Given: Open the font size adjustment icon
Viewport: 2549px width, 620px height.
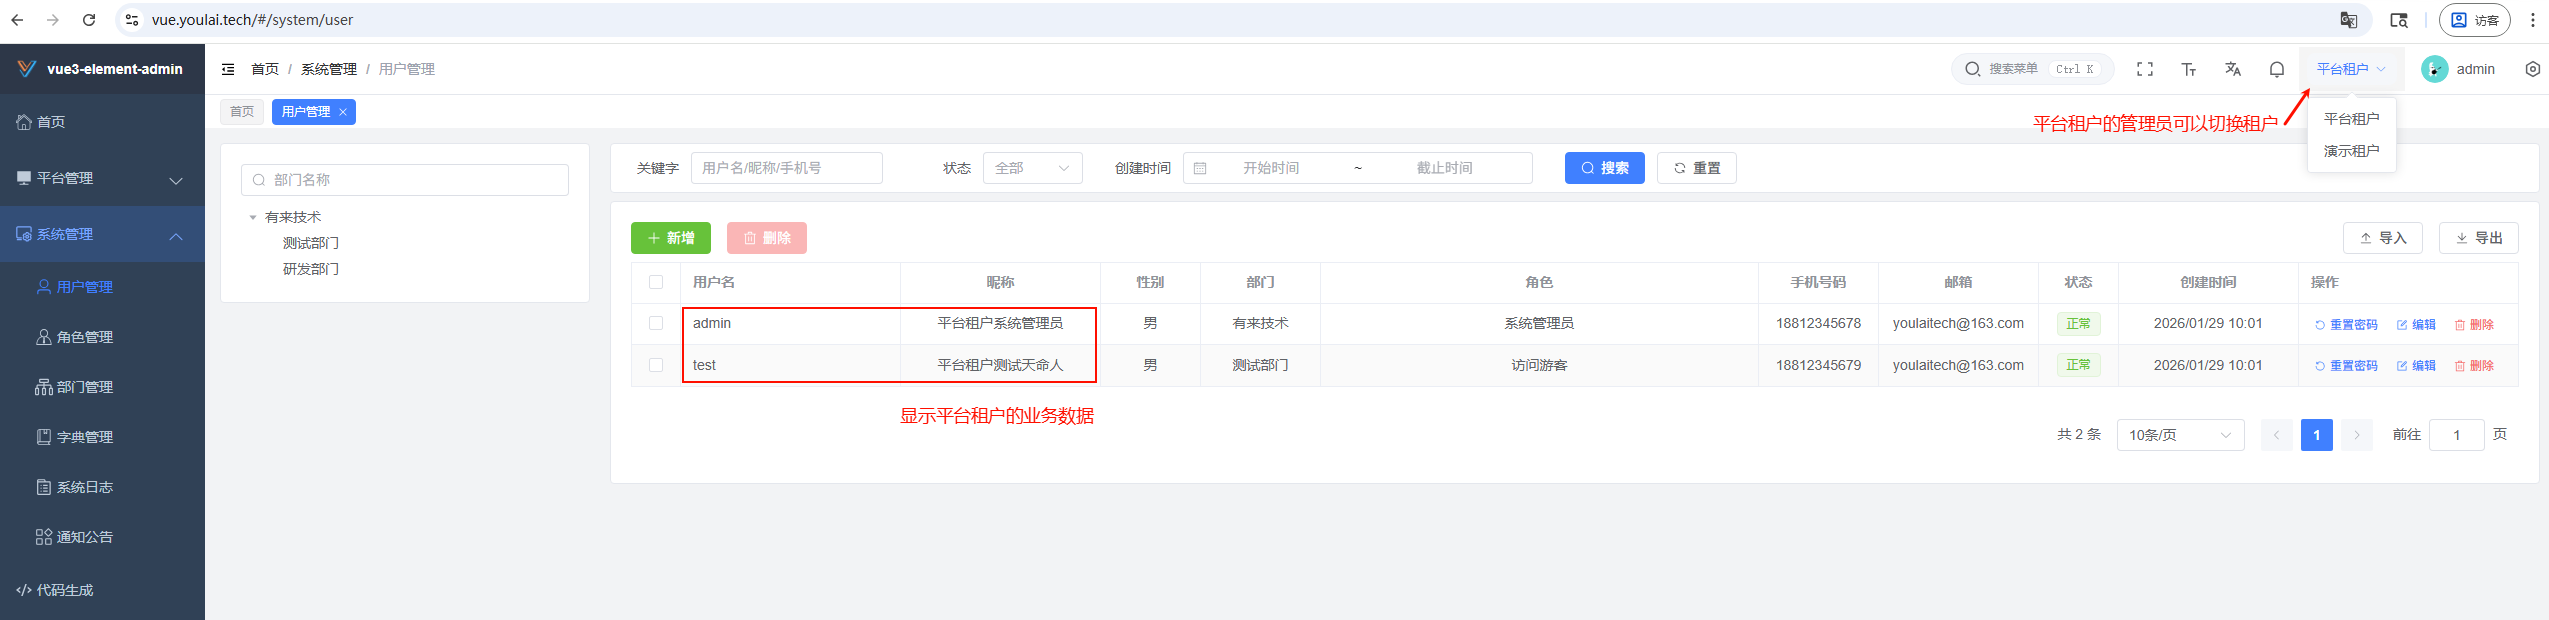Looking at the screenshot, I should pos(2188,69).
